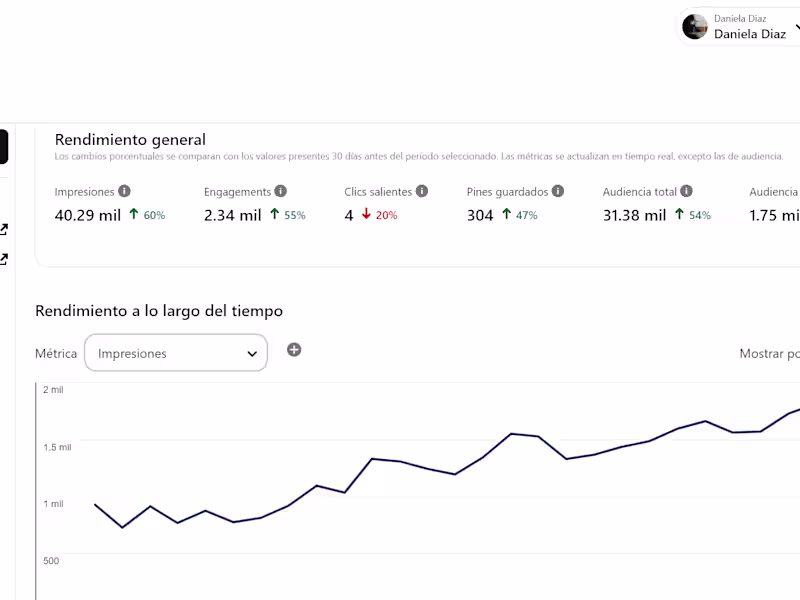Click the Mostrar option right of the chart header
800x600 pixels.
(768, 354)
